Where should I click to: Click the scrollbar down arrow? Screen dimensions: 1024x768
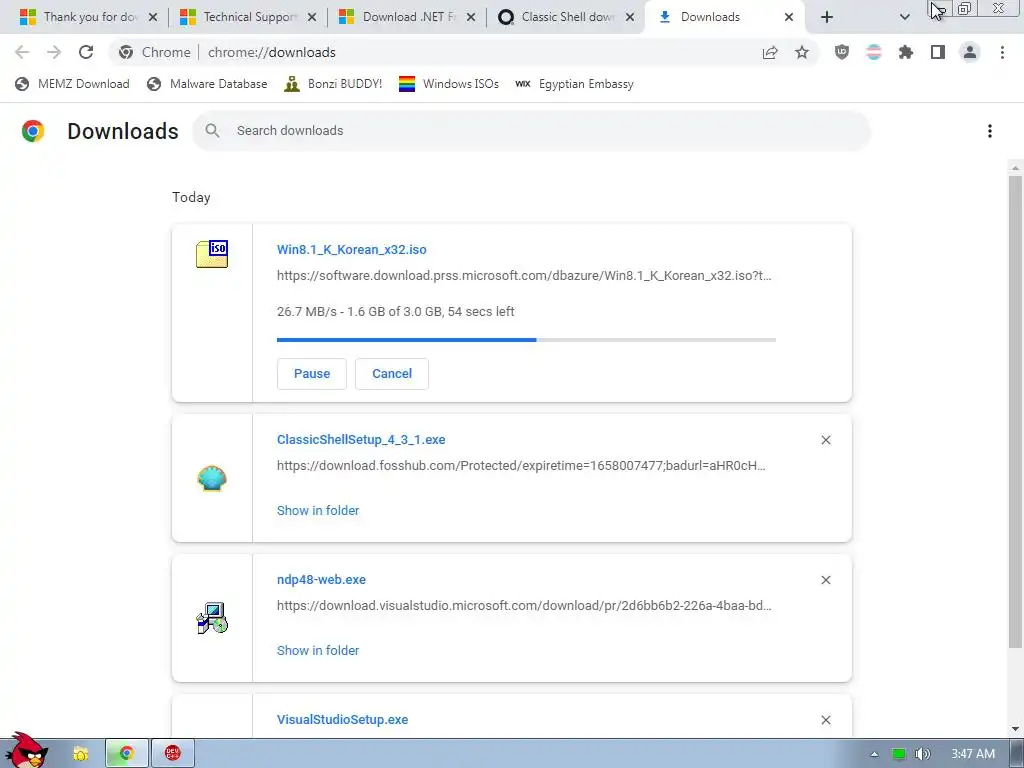click(x=1015, y=729)
